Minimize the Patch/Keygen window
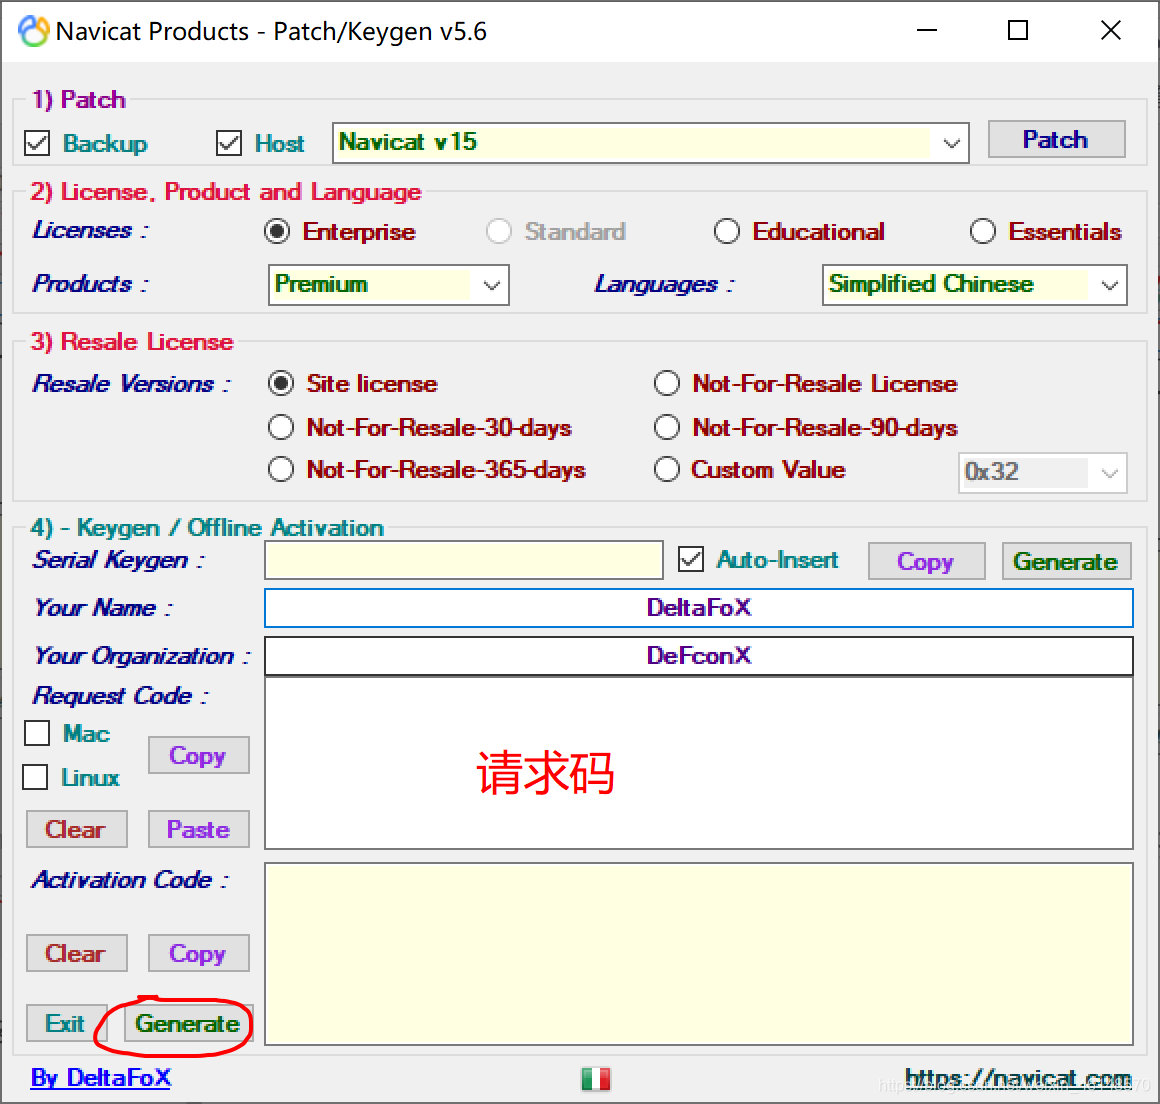This screenshot has width=1160, height=1104. (x=927, y=30)
